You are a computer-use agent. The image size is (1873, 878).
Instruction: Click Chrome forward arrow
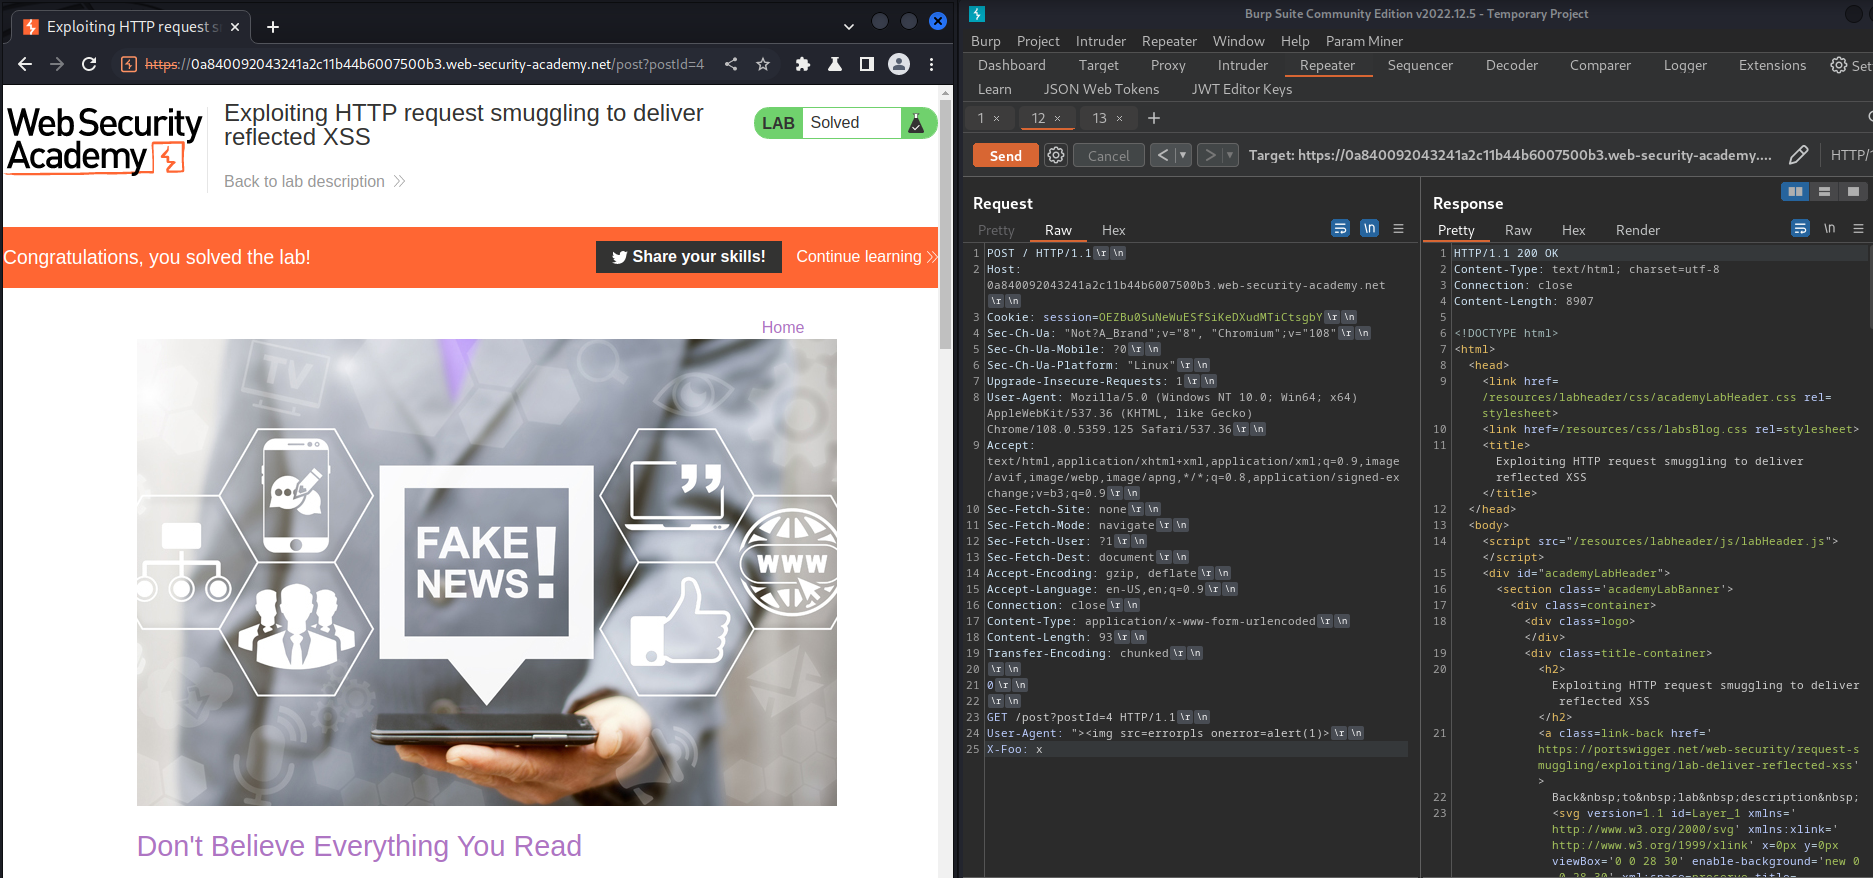[x=57, y=64]
